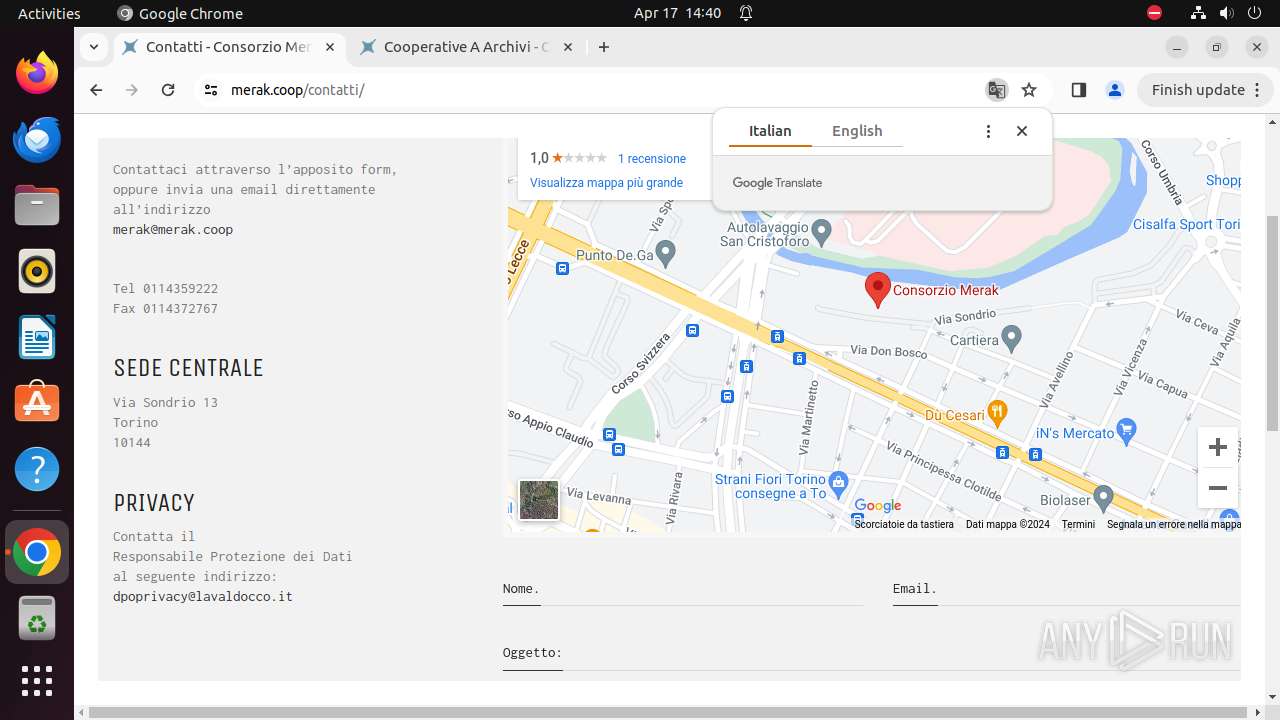Screen dimensions: 1280x720
Task: Click the Google Chrome dock icon
Action: click(37, 553)
